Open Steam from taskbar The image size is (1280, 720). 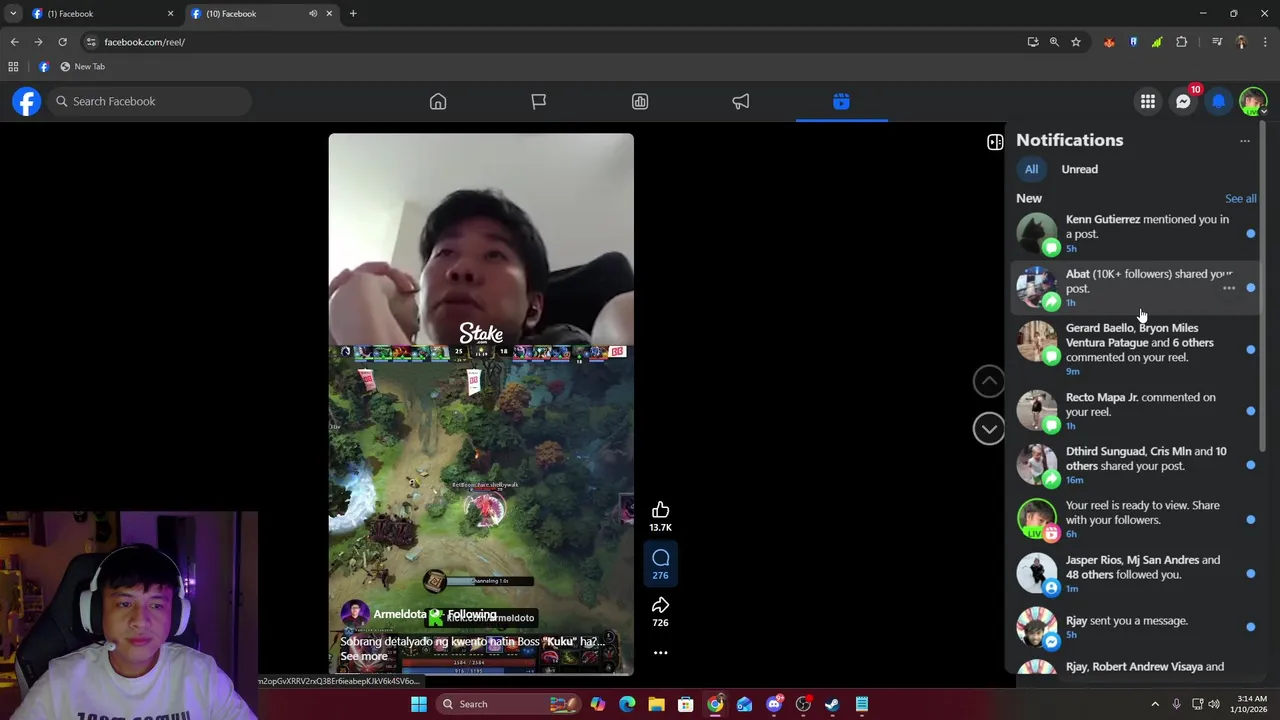pyautogui.click(x=832, y=704)
